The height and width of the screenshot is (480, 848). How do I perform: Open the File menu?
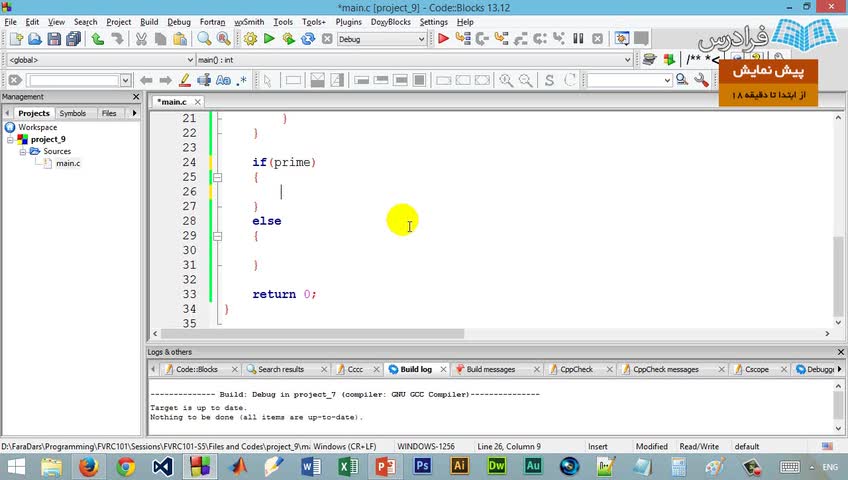coord(10,22)
